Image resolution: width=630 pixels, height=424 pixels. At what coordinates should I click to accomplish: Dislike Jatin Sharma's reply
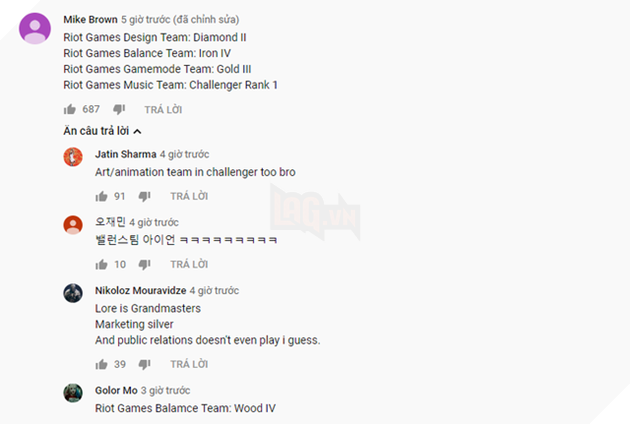[x=144, y=196]
